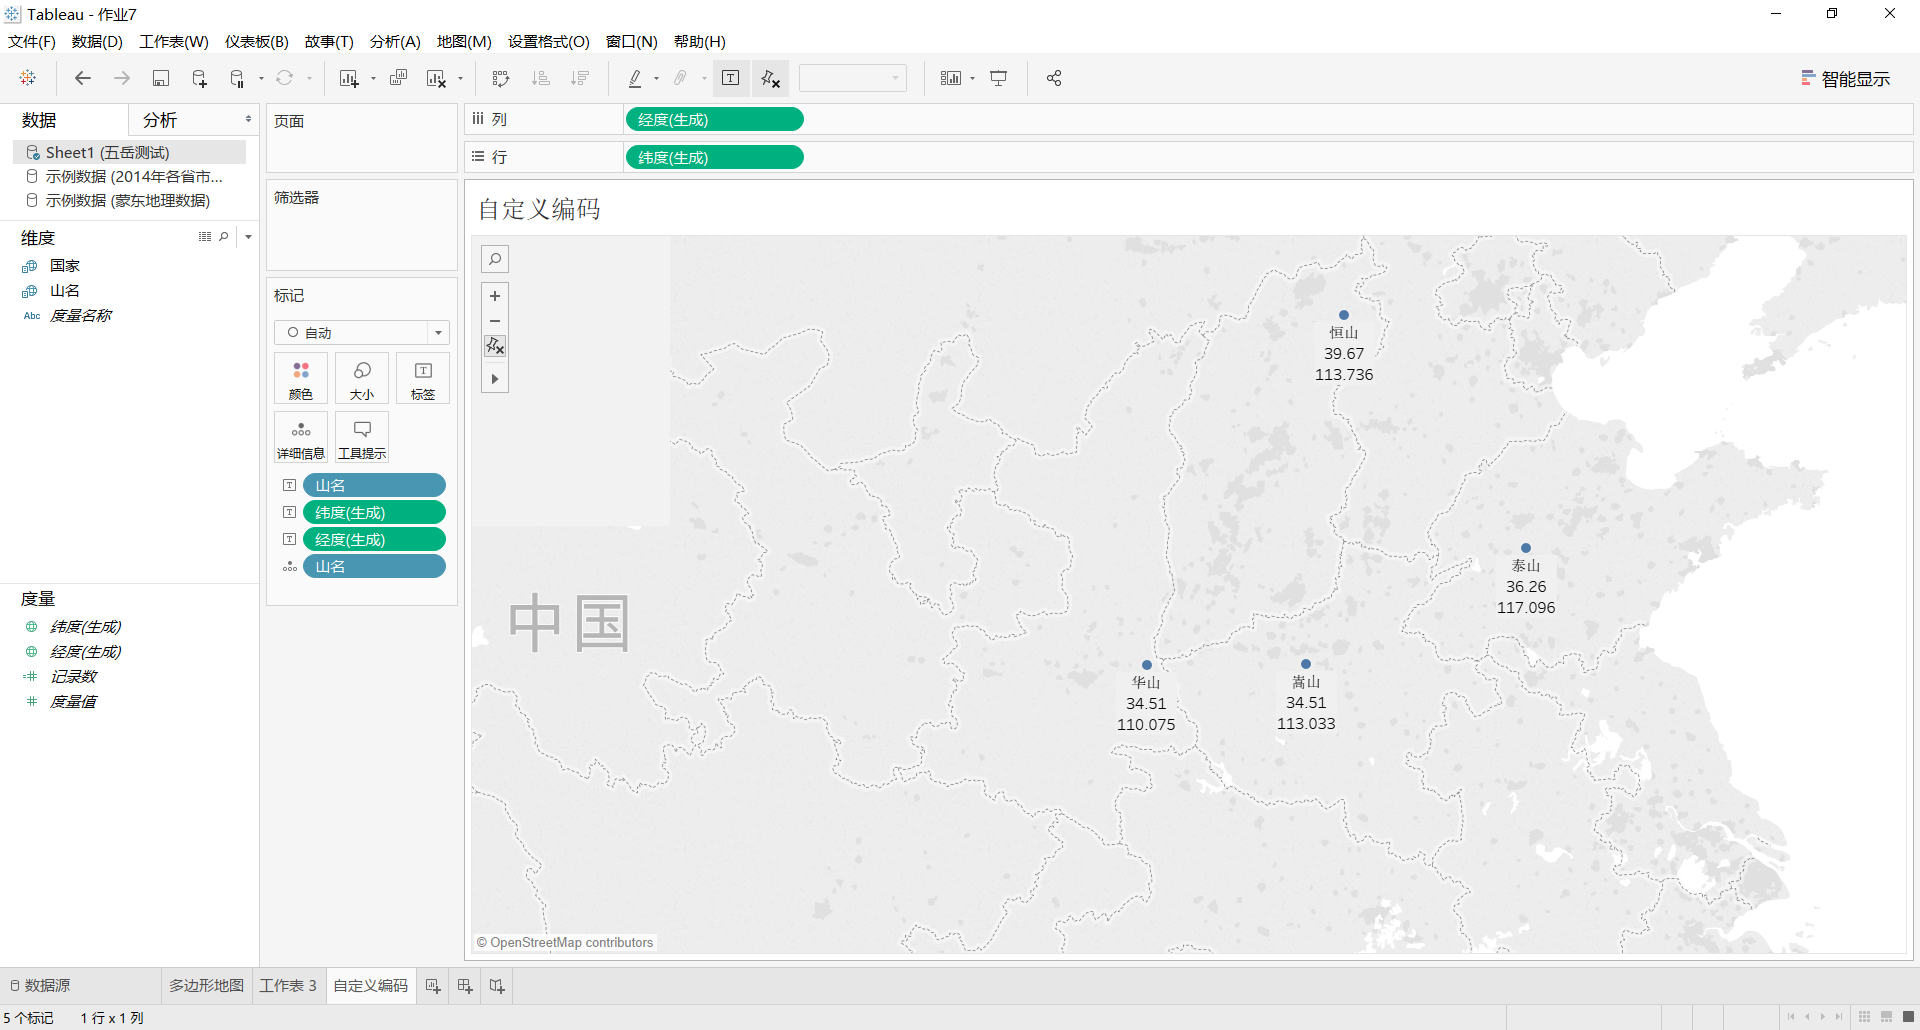Open the mark type dropdown showing 自动
The width and height of the screenshot is (1920, 1030).
[x=437, y=332]
